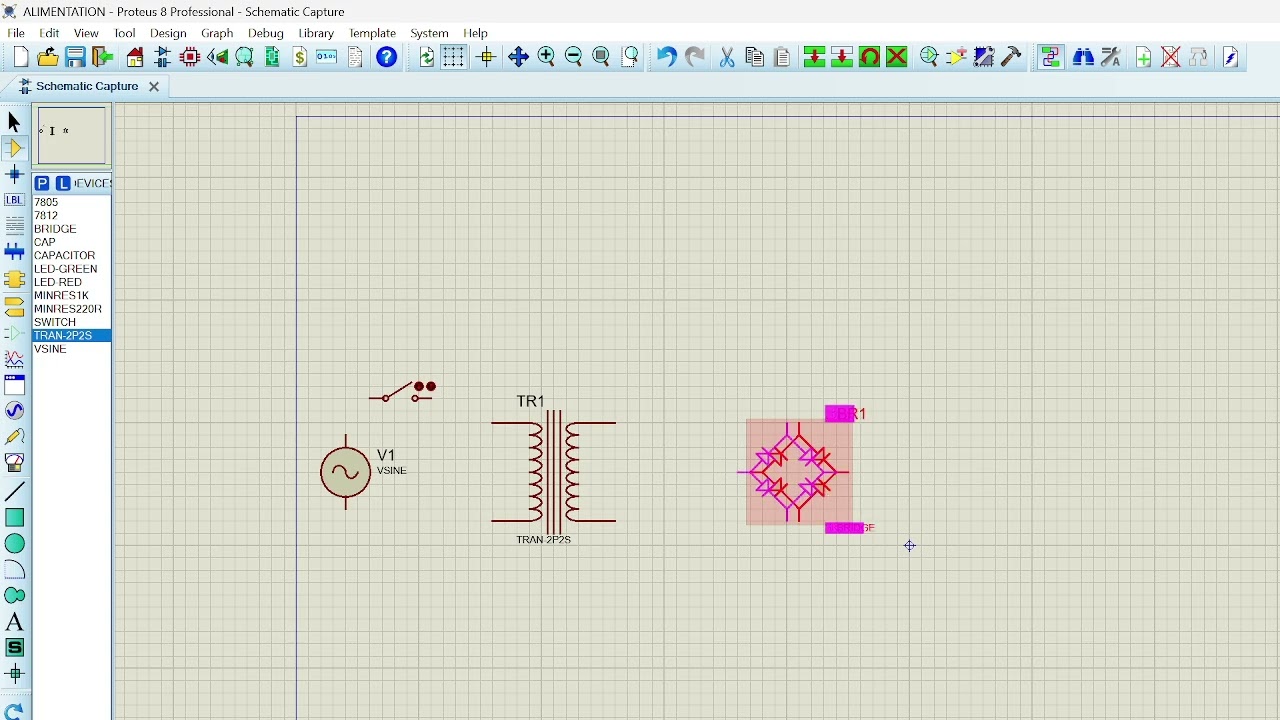
Task: Open the Library menu
Action: coord(316,33)
